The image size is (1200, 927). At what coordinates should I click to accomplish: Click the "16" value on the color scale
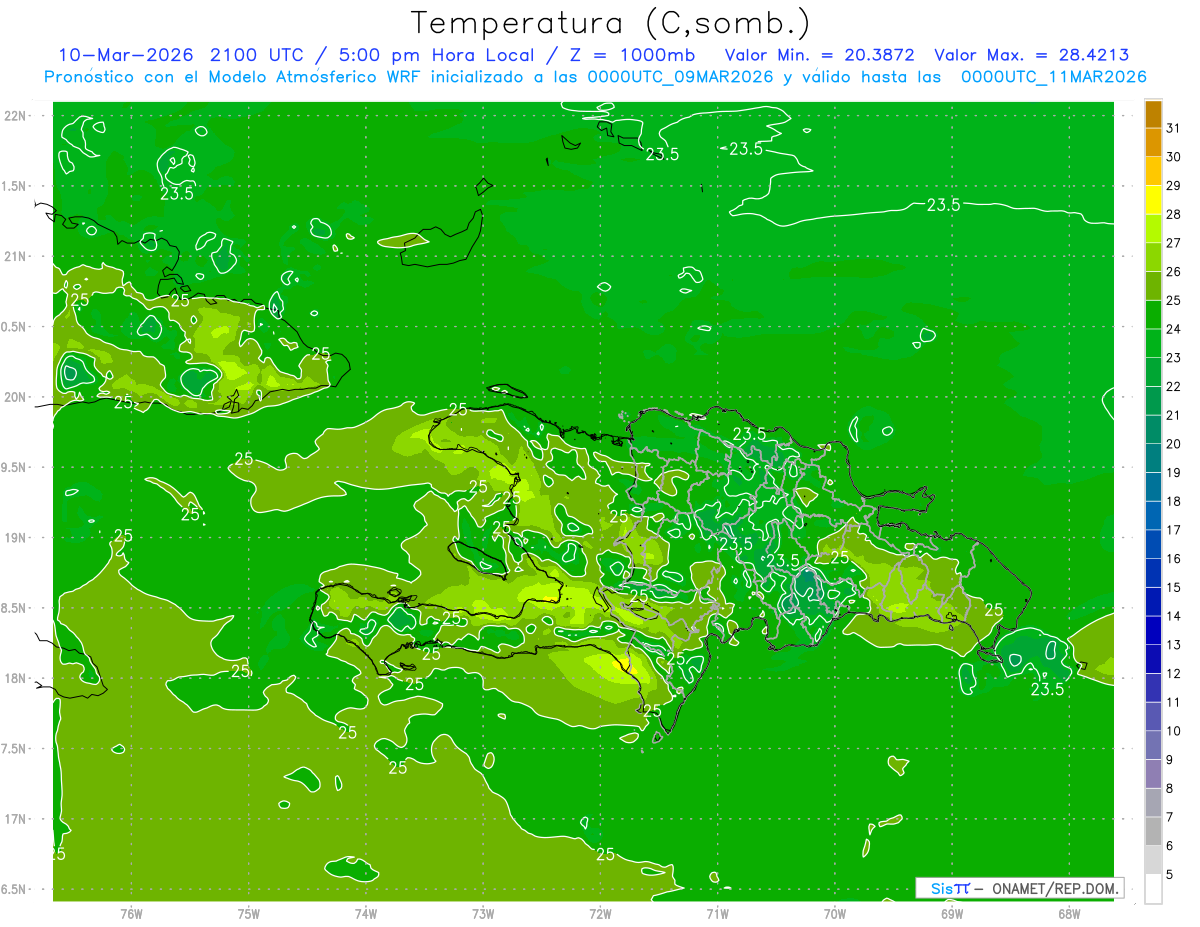tap(1174, 558)
